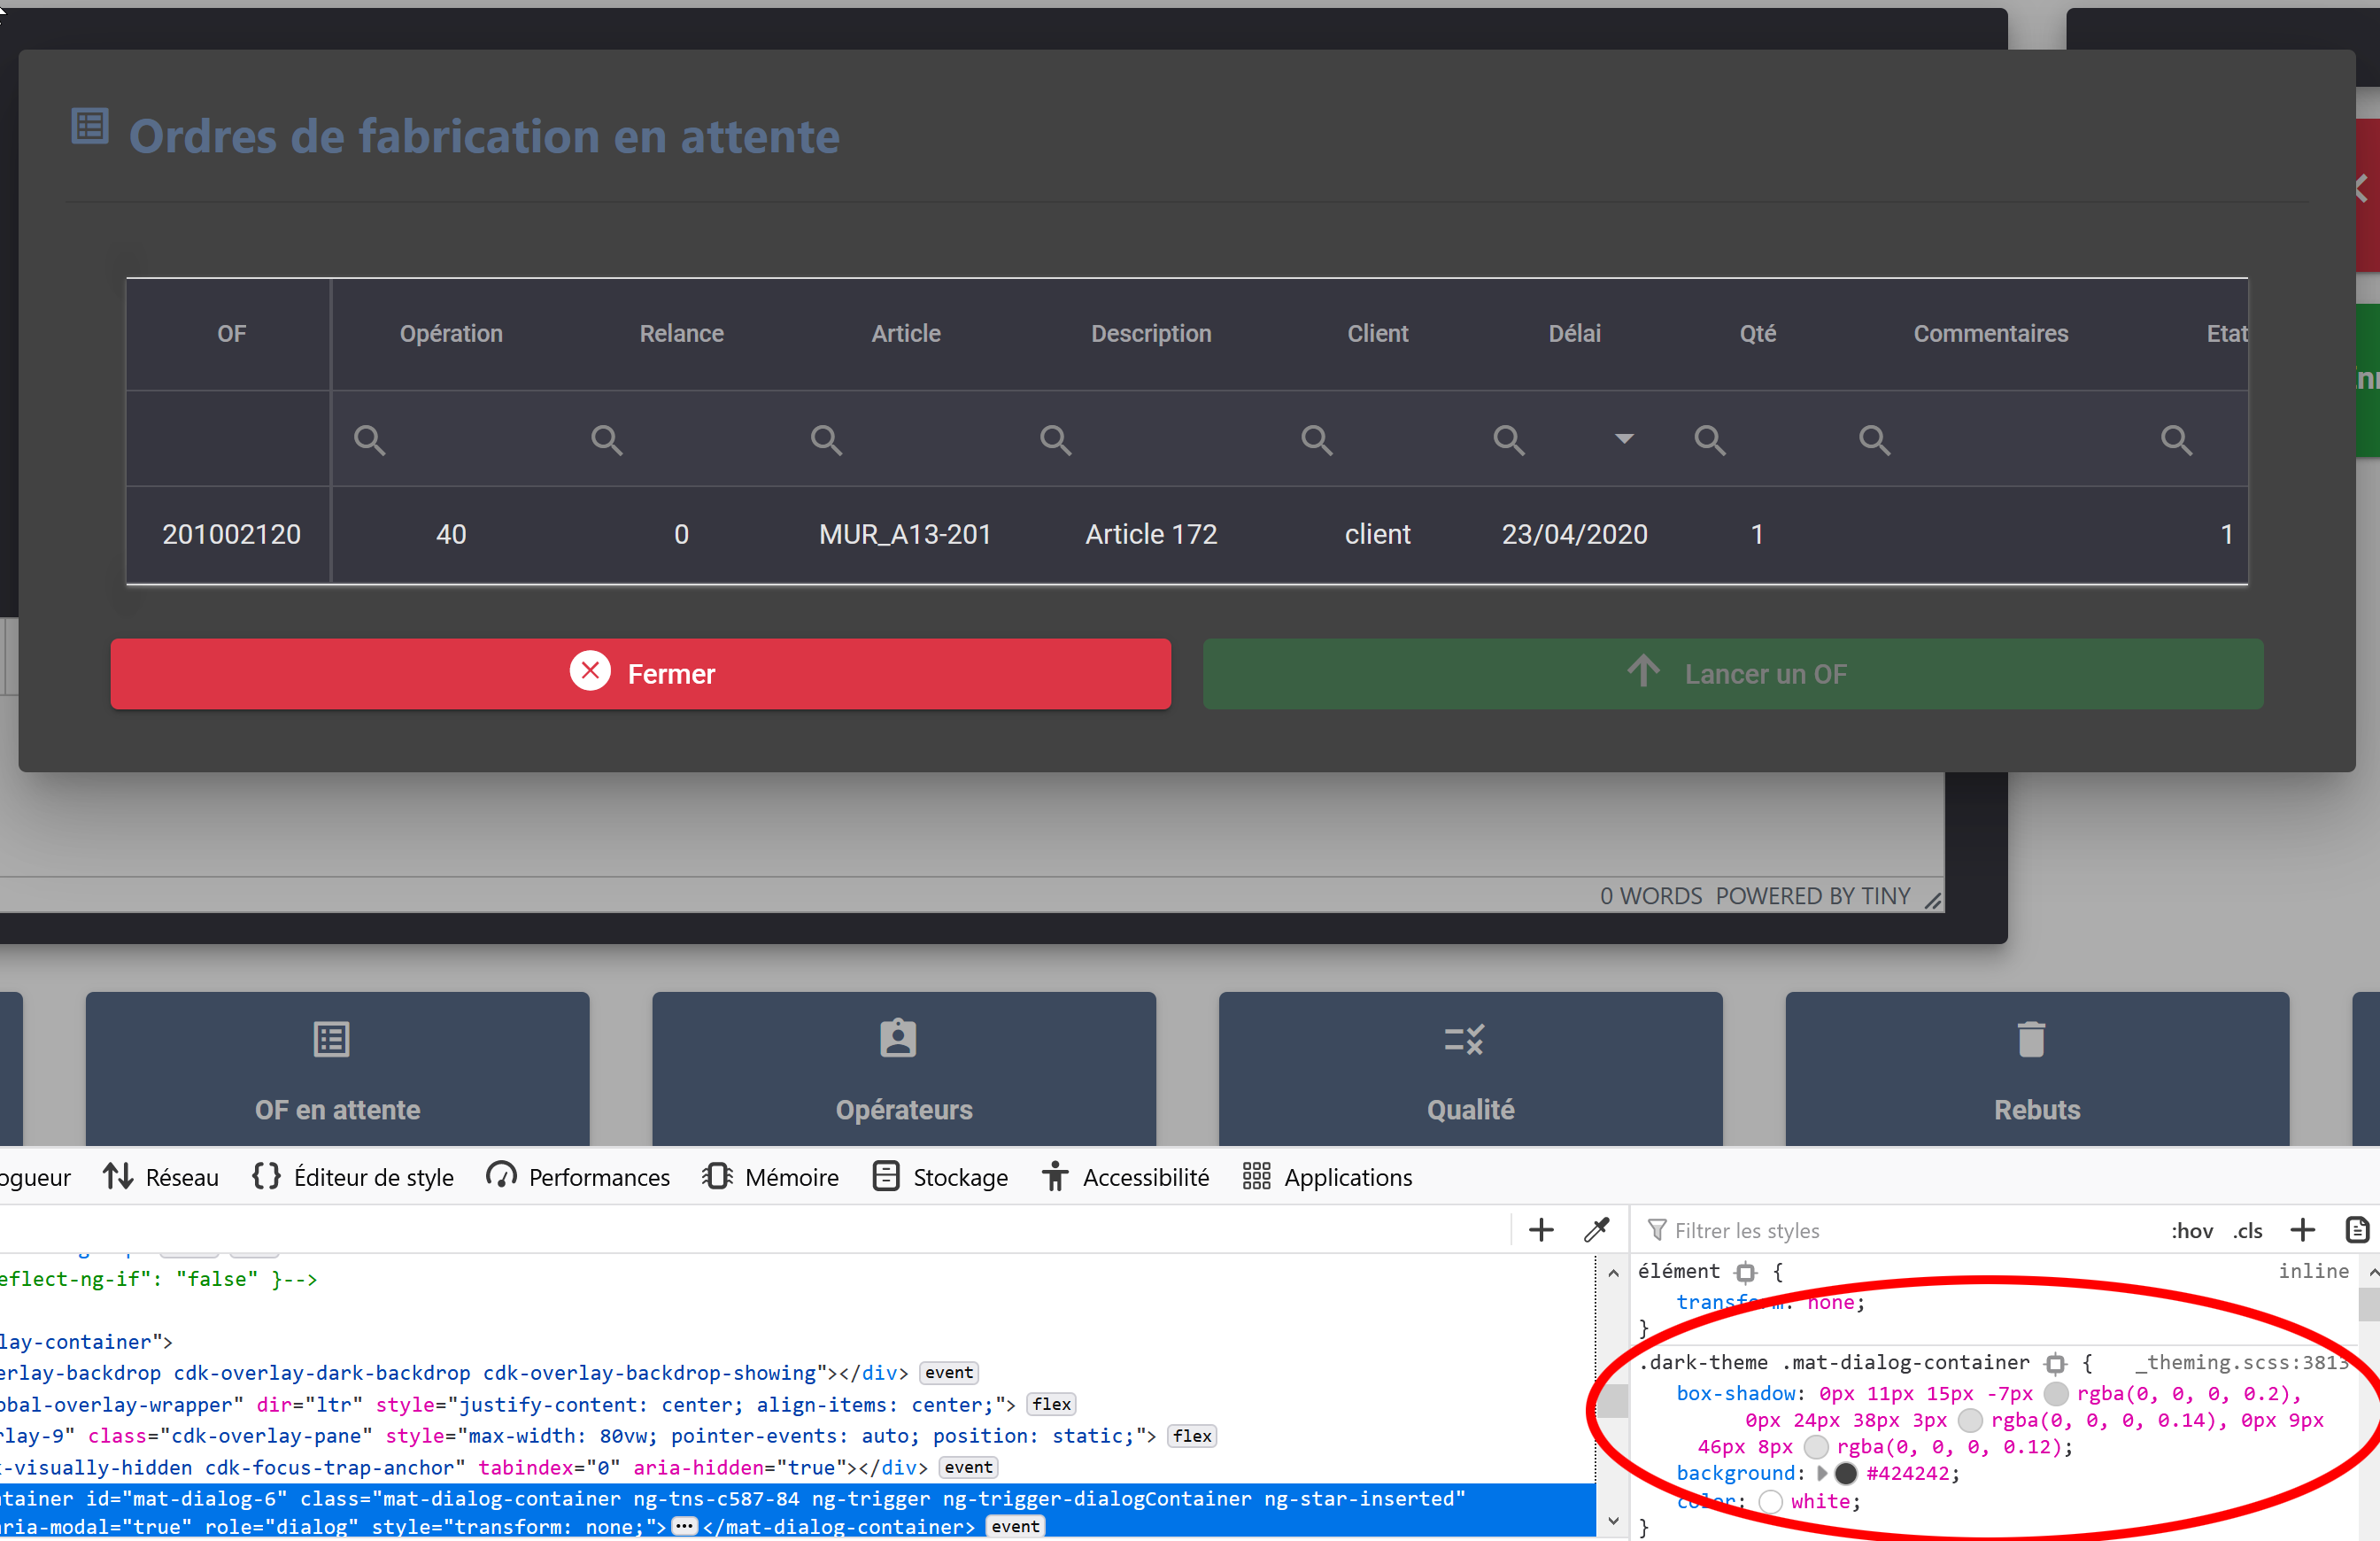
Task: Expand the collapsed mat-dialog-container node ellipsis
Action: tap(684, 1527)
